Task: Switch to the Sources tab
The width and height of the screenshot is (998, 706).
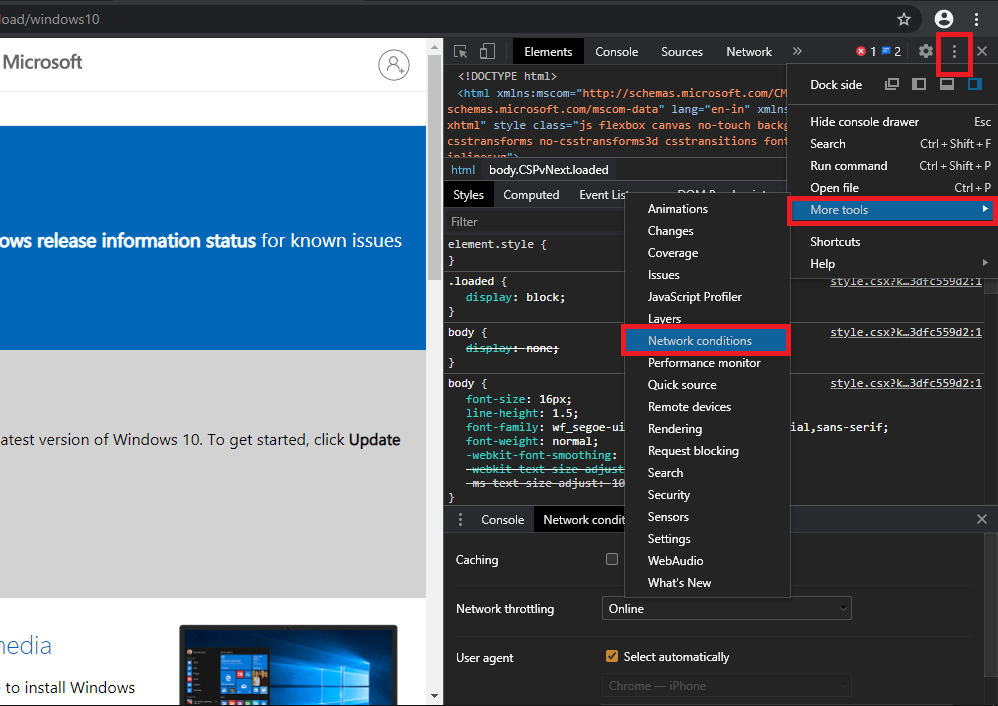Action: click(682, 51)
